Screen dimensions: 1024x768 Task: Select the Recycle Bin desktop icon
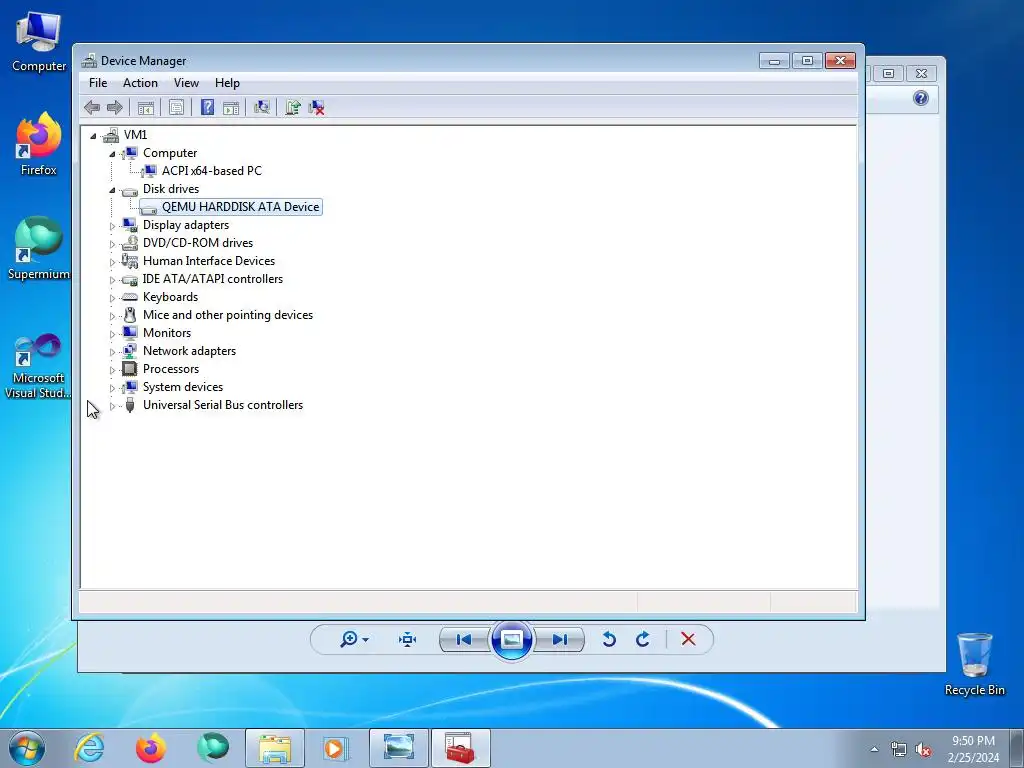[x=974, y=664]
